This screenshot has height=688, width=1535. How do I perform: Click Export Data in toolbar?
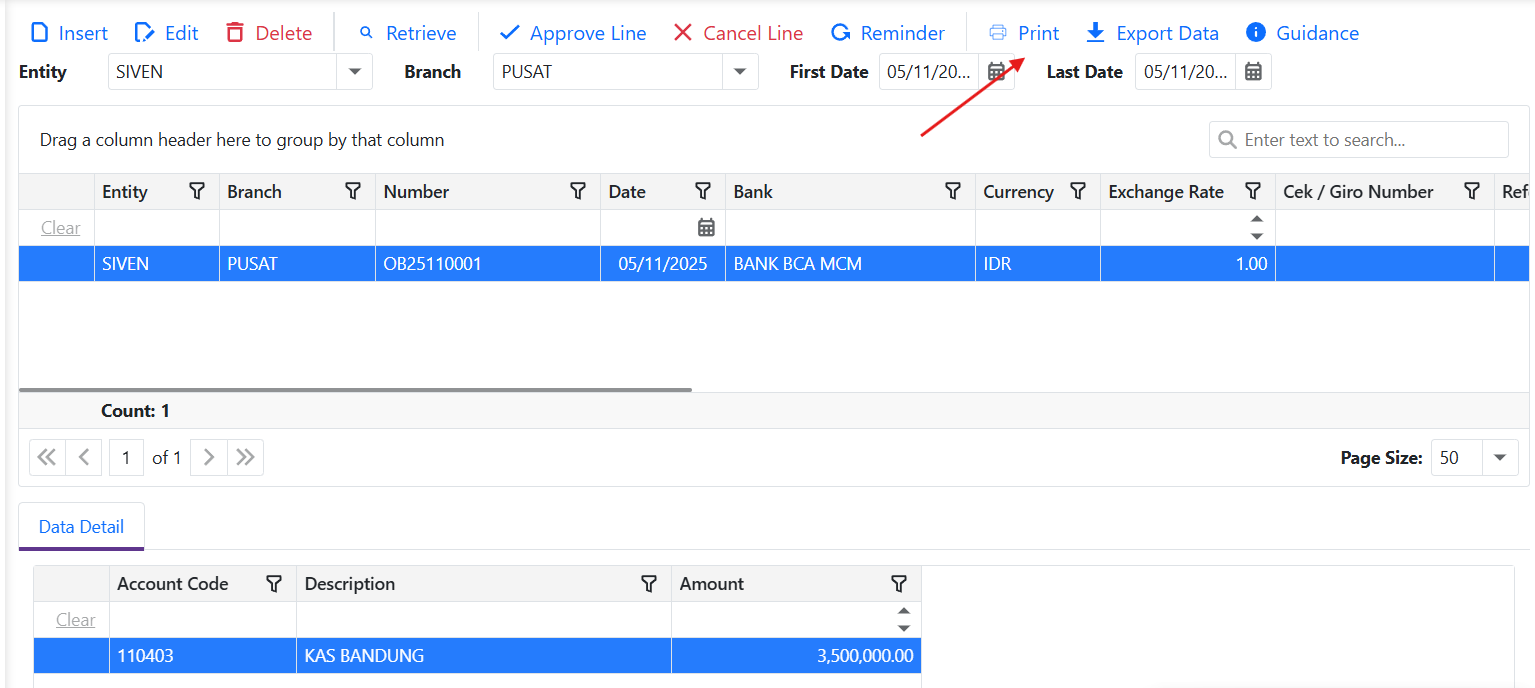pos(1152,33)
